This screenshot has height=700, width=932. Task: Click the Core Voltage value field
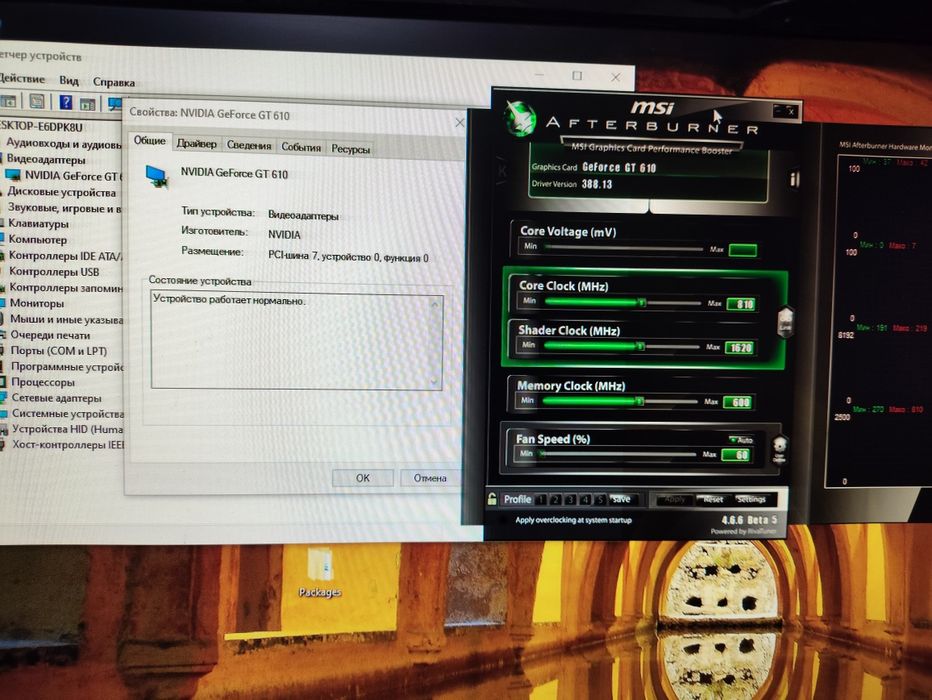click(x=743, y=250)
